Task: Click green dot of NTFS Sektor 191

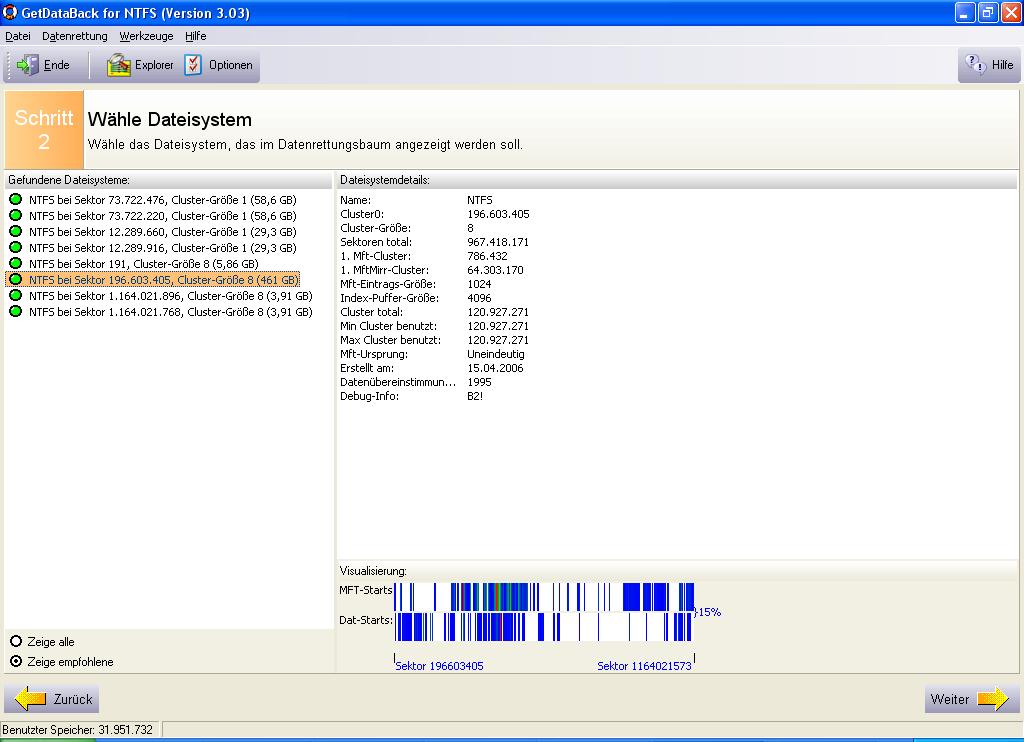Action: pos(16,263)
